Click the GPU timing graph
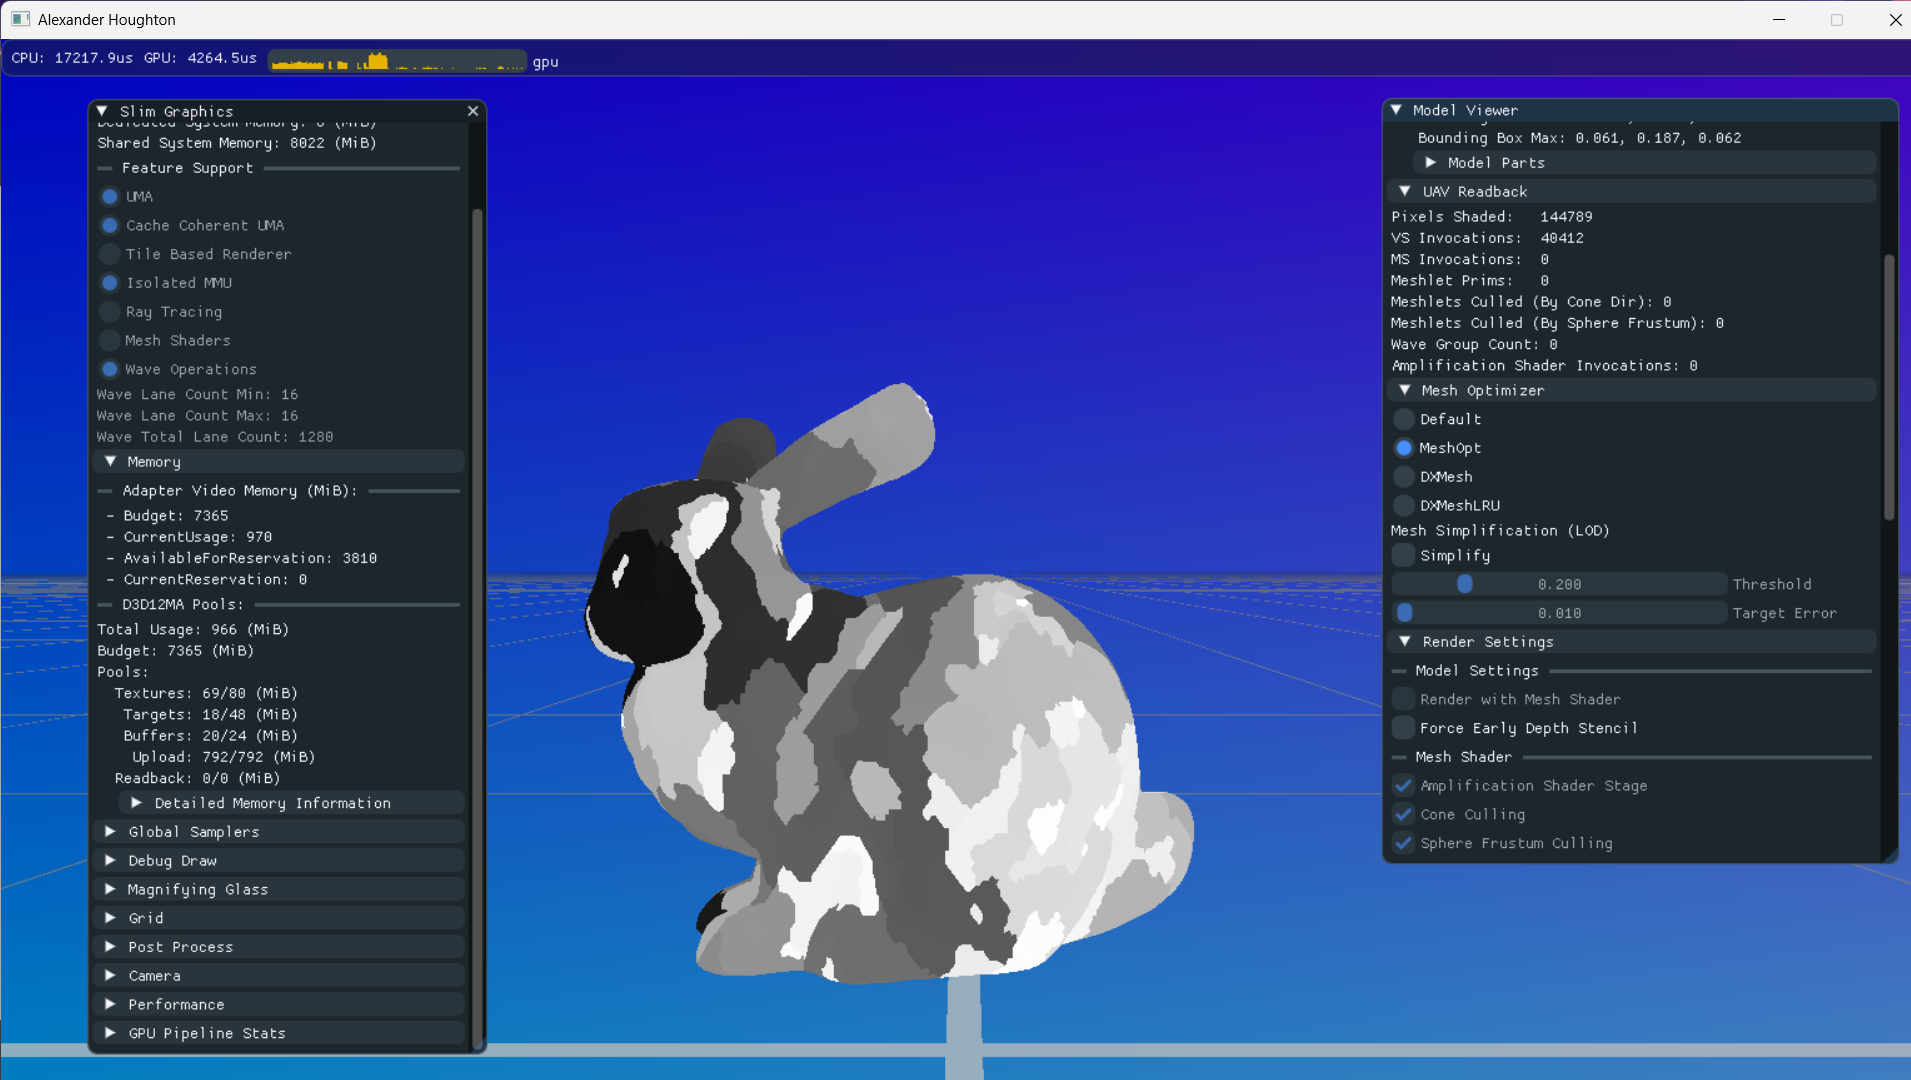Image resolution: width=1911 pixels, height=1080 pixels. point(397,61)
